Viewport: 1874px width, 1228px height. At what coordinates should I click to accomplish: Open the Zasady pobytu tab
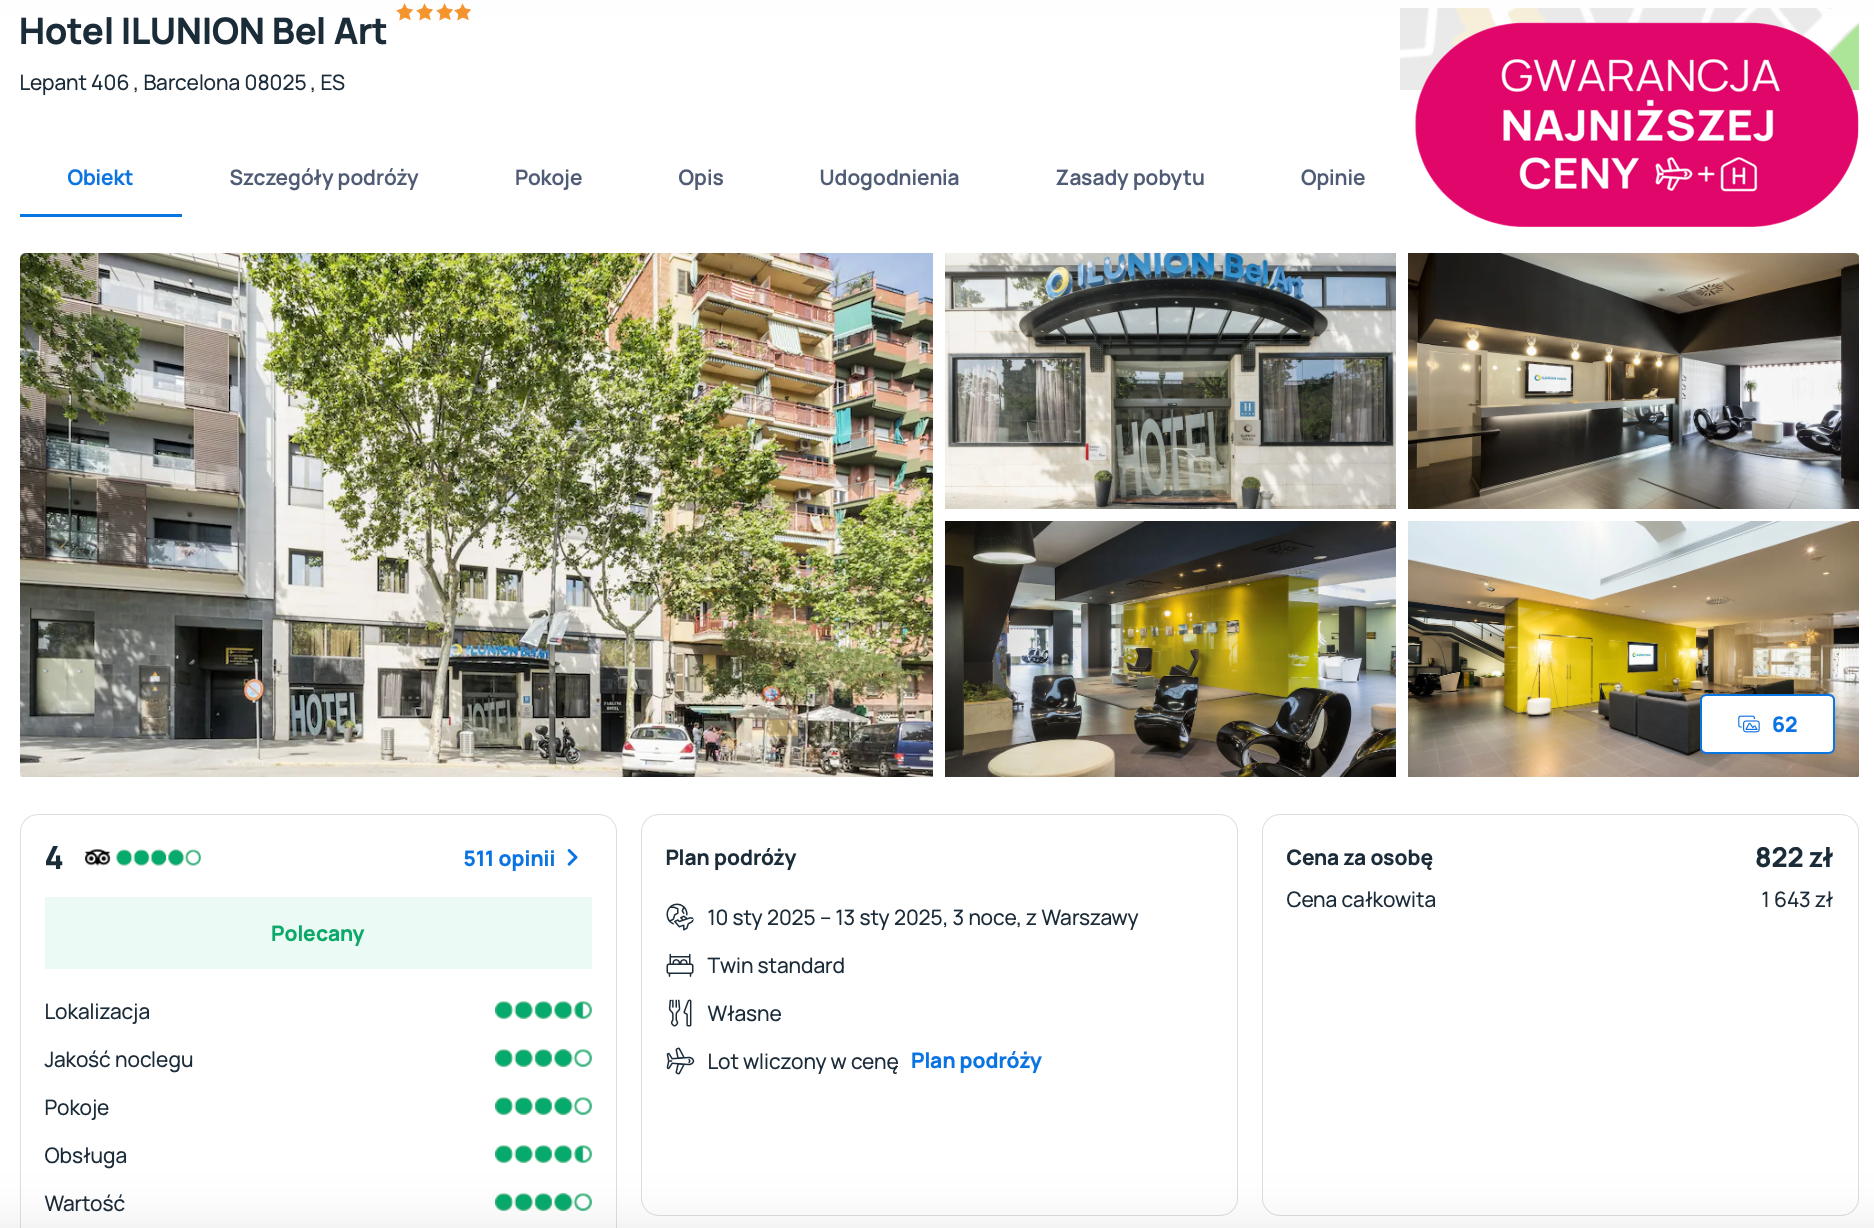[1130, 178]
